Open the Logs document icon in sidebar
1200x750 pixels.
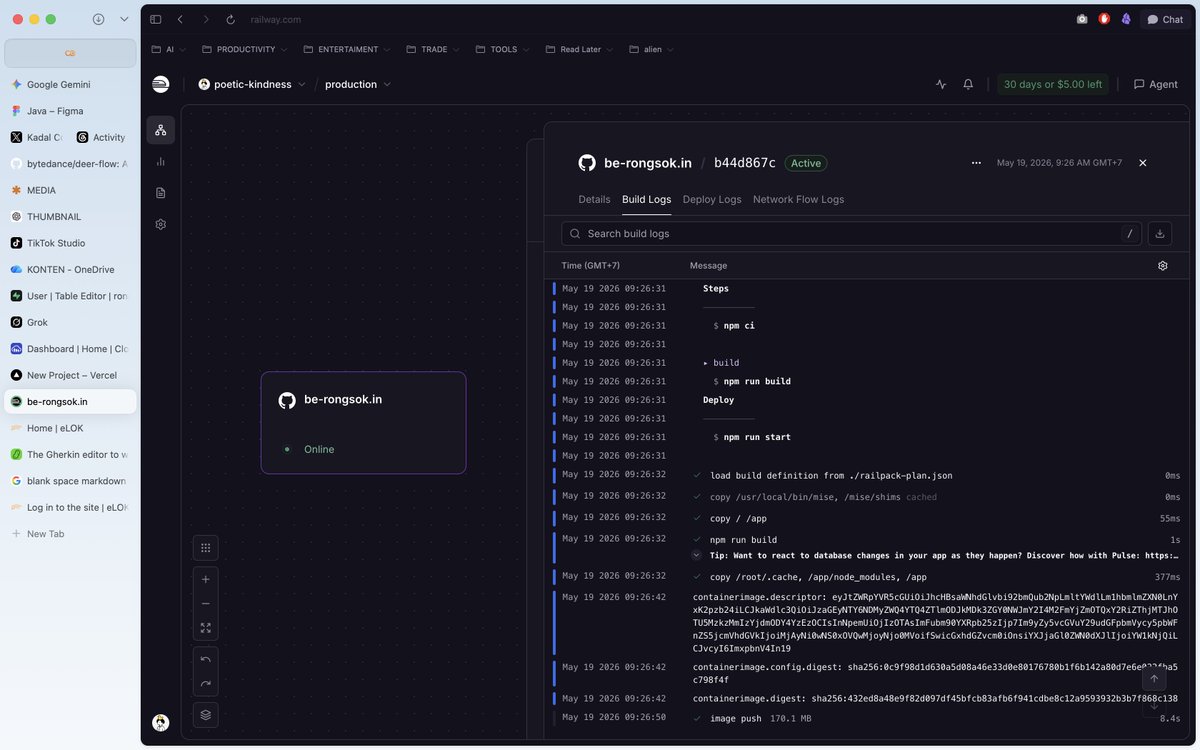(160, 193)
